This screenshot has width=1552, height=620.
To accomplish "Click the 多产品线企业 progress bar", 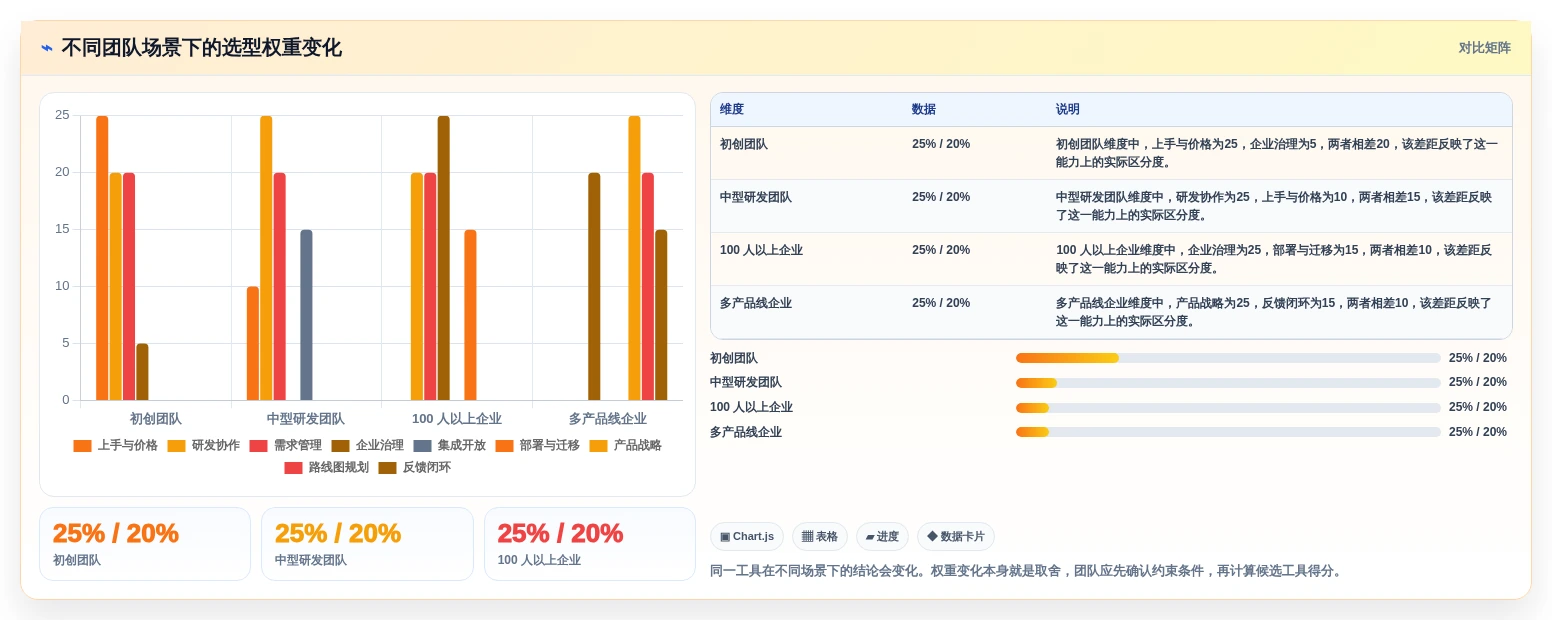I will coord(1228,432).
